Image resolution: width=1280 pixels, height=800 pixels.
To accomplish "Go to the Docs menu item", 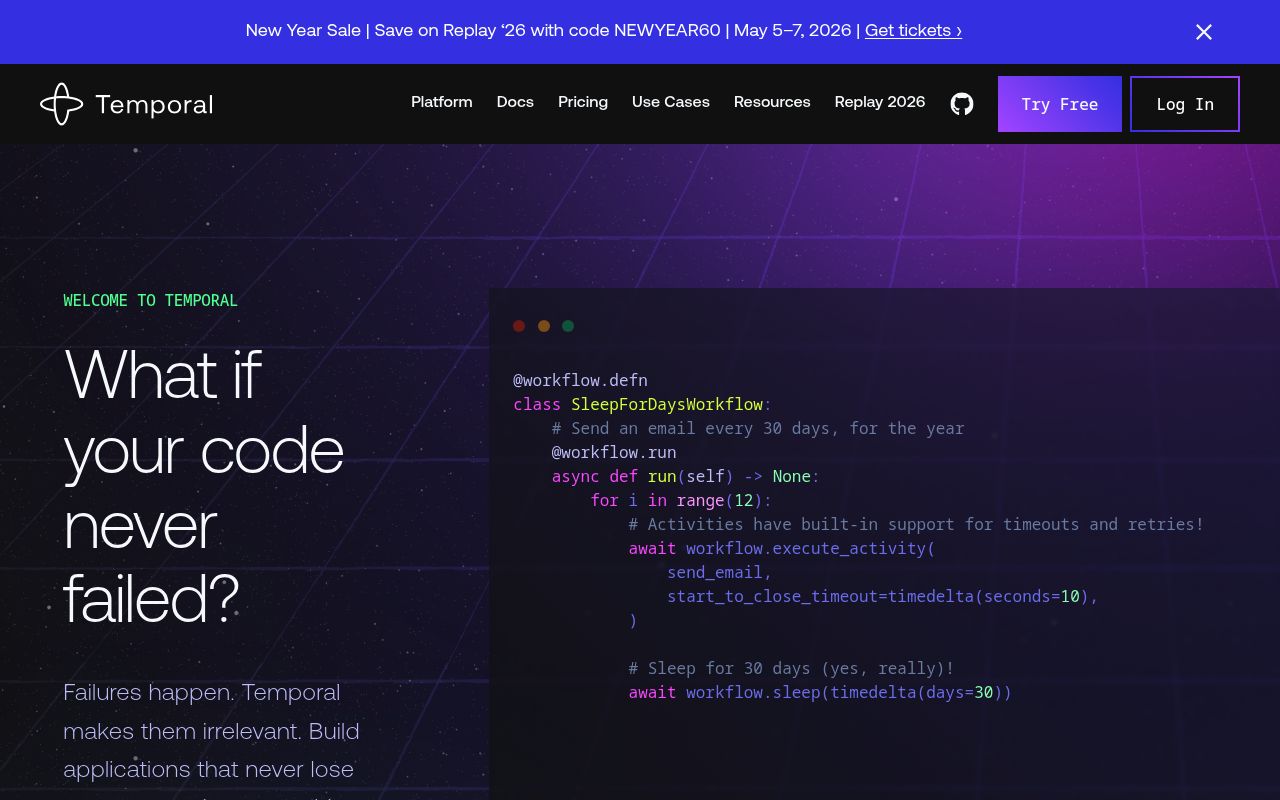I will pos(515,102).
